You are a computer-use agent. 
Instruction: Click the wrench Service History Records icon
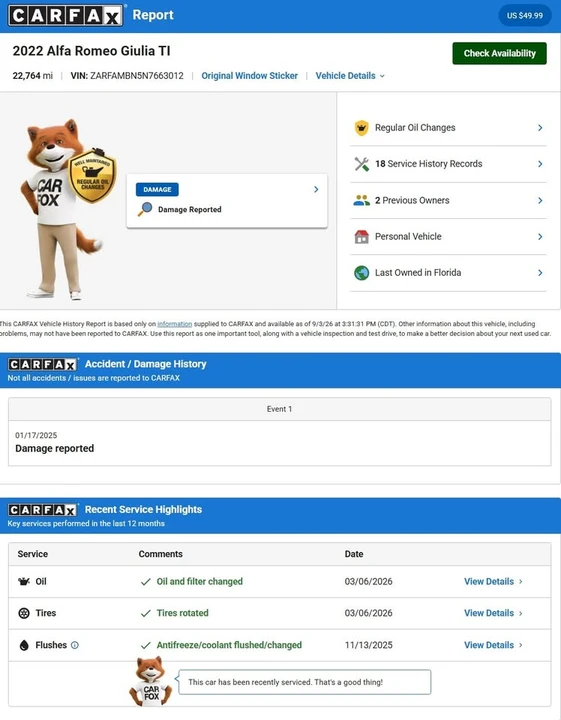(x=362, y=164)
